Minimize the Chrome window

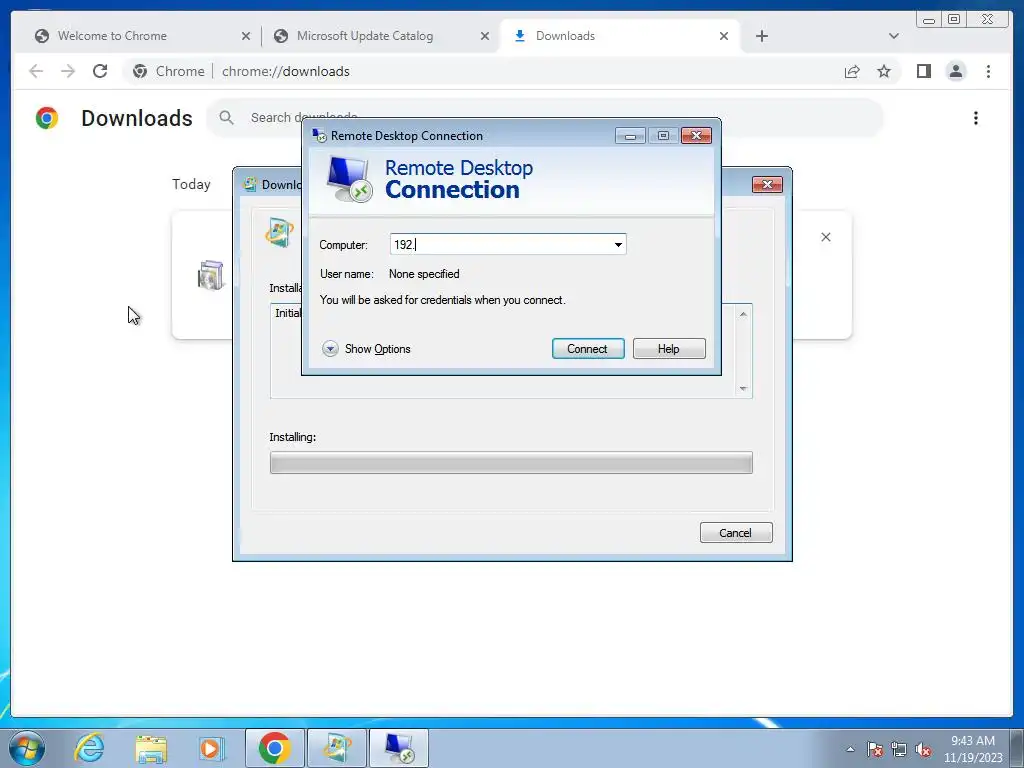pos(929,20)
